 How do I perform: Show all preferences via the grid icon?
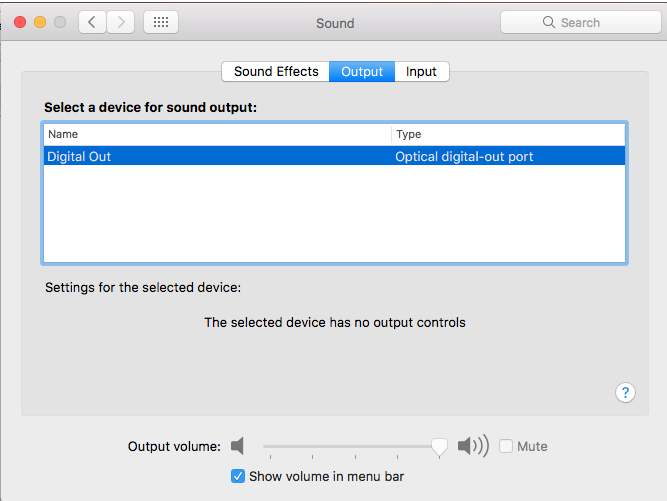[x=161, y=22]
